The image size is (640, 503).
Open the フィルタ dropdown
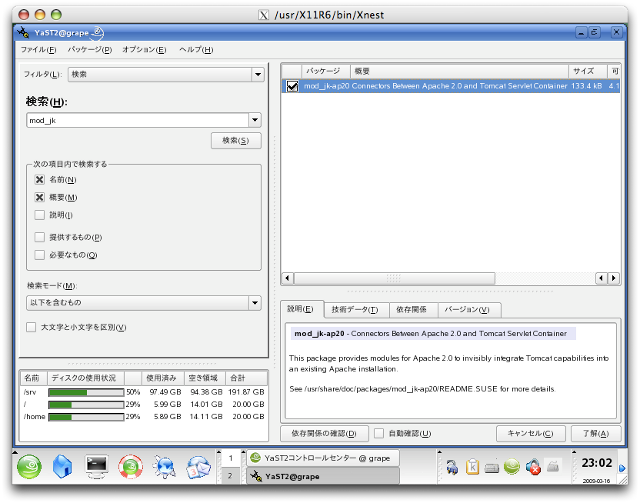(x=257, y=74)
